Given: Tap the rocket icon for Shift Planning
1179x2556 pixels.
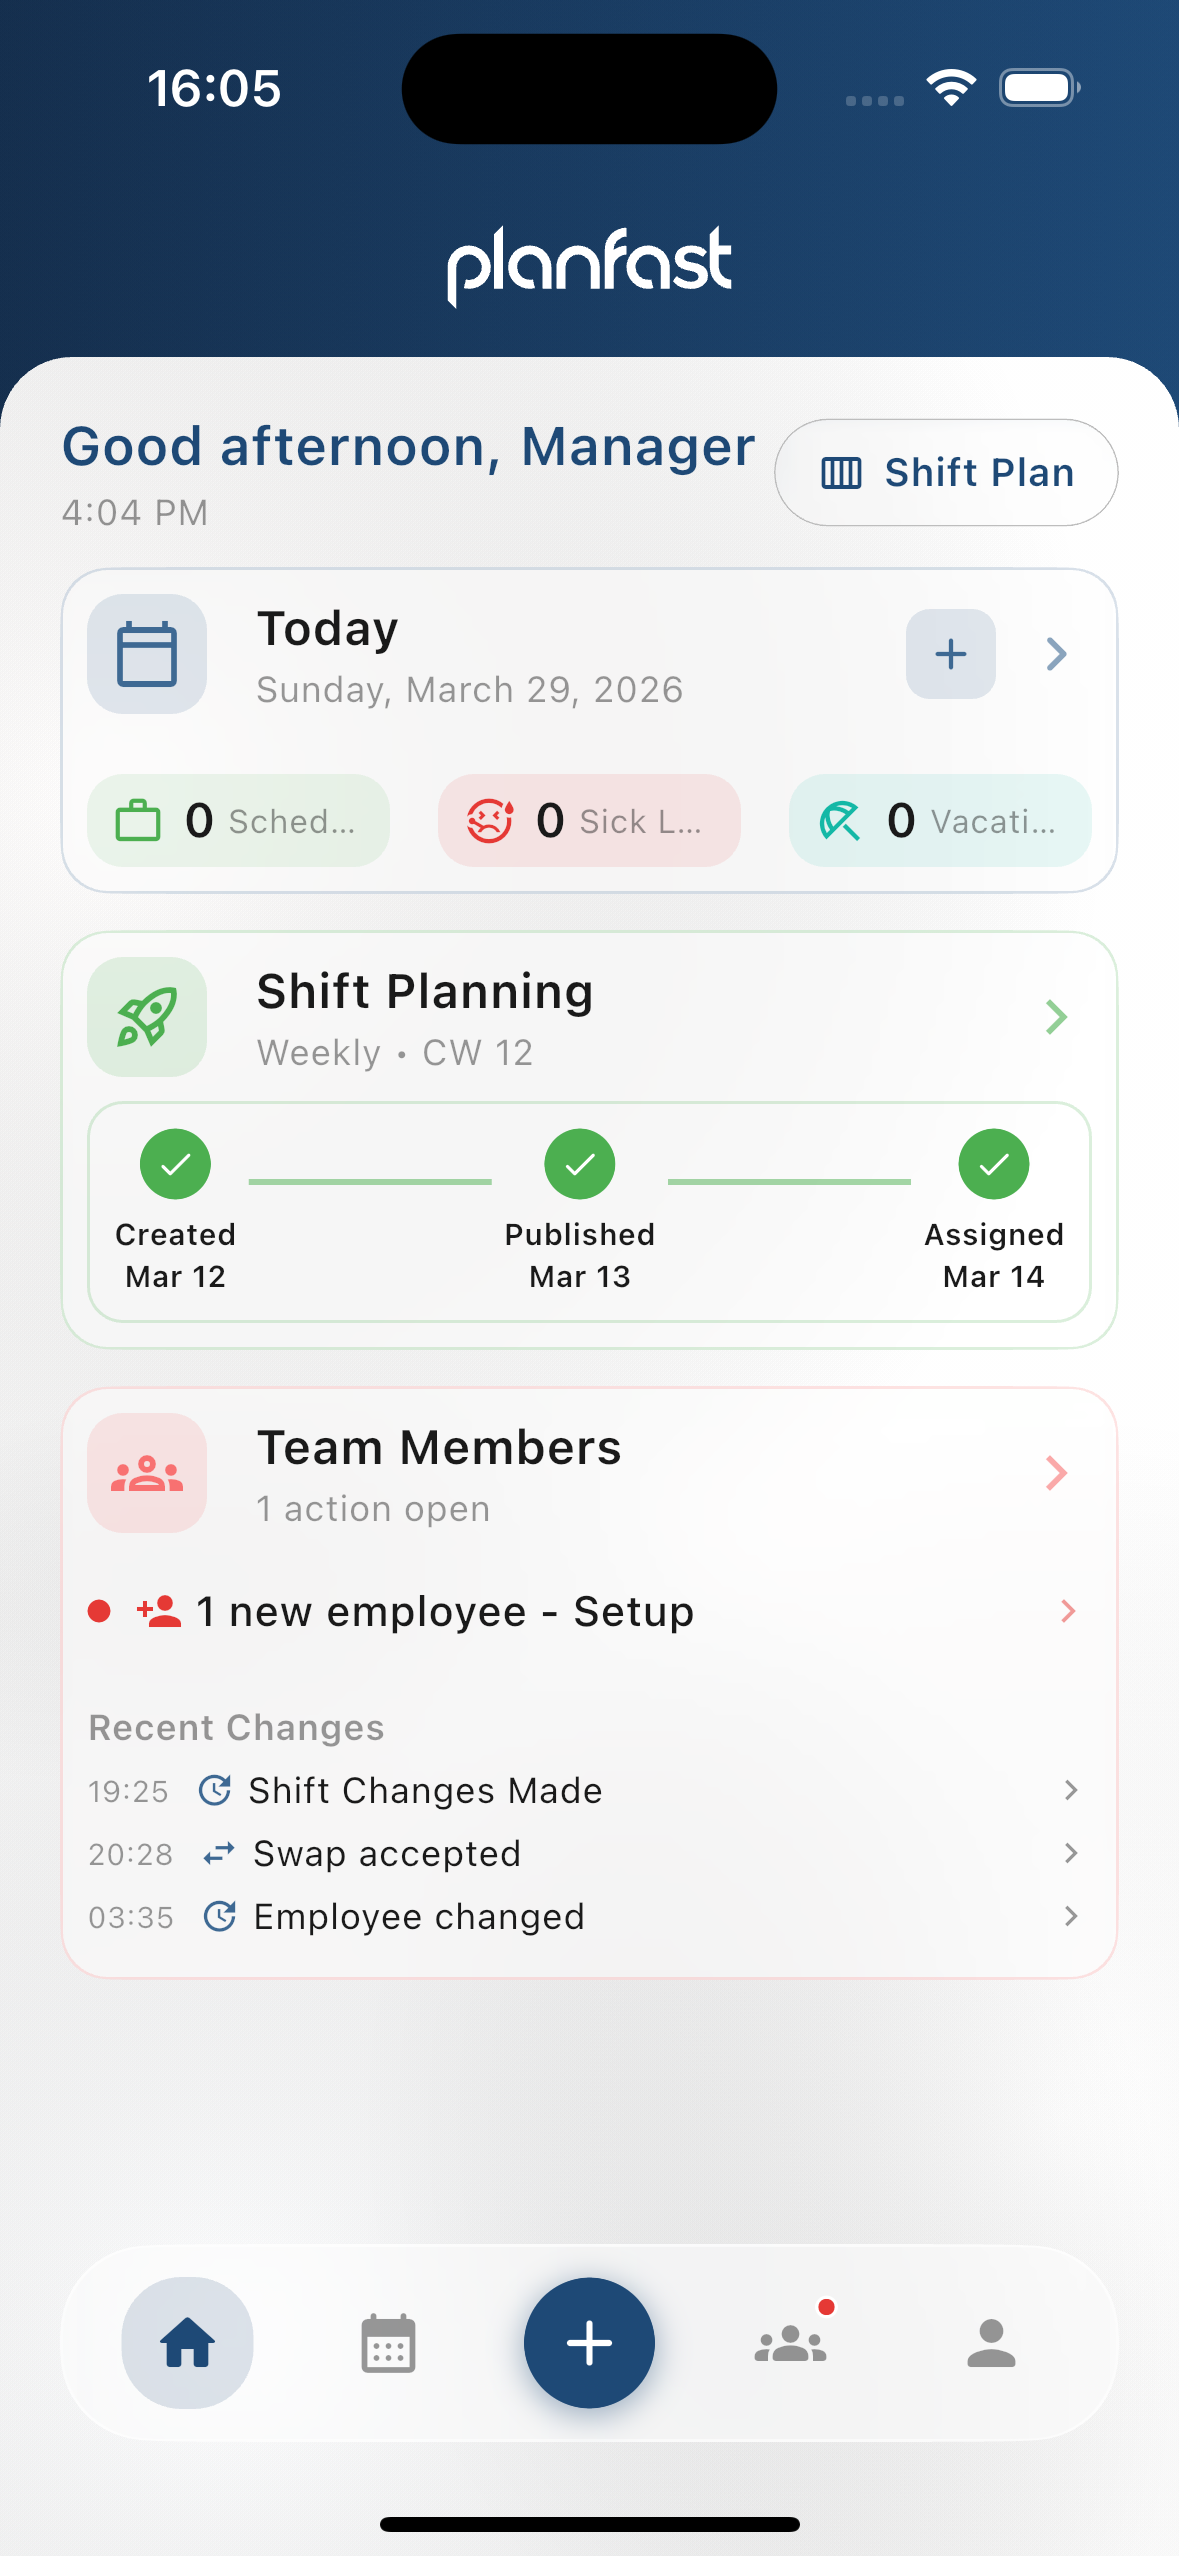Looking at the screenshot, I should (147, 1017).
